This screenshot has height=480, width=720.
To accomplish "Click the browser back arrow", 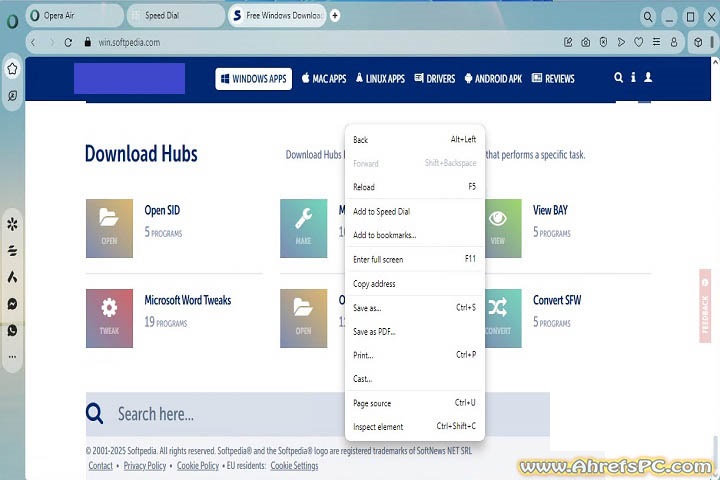I will pos(33,42).
